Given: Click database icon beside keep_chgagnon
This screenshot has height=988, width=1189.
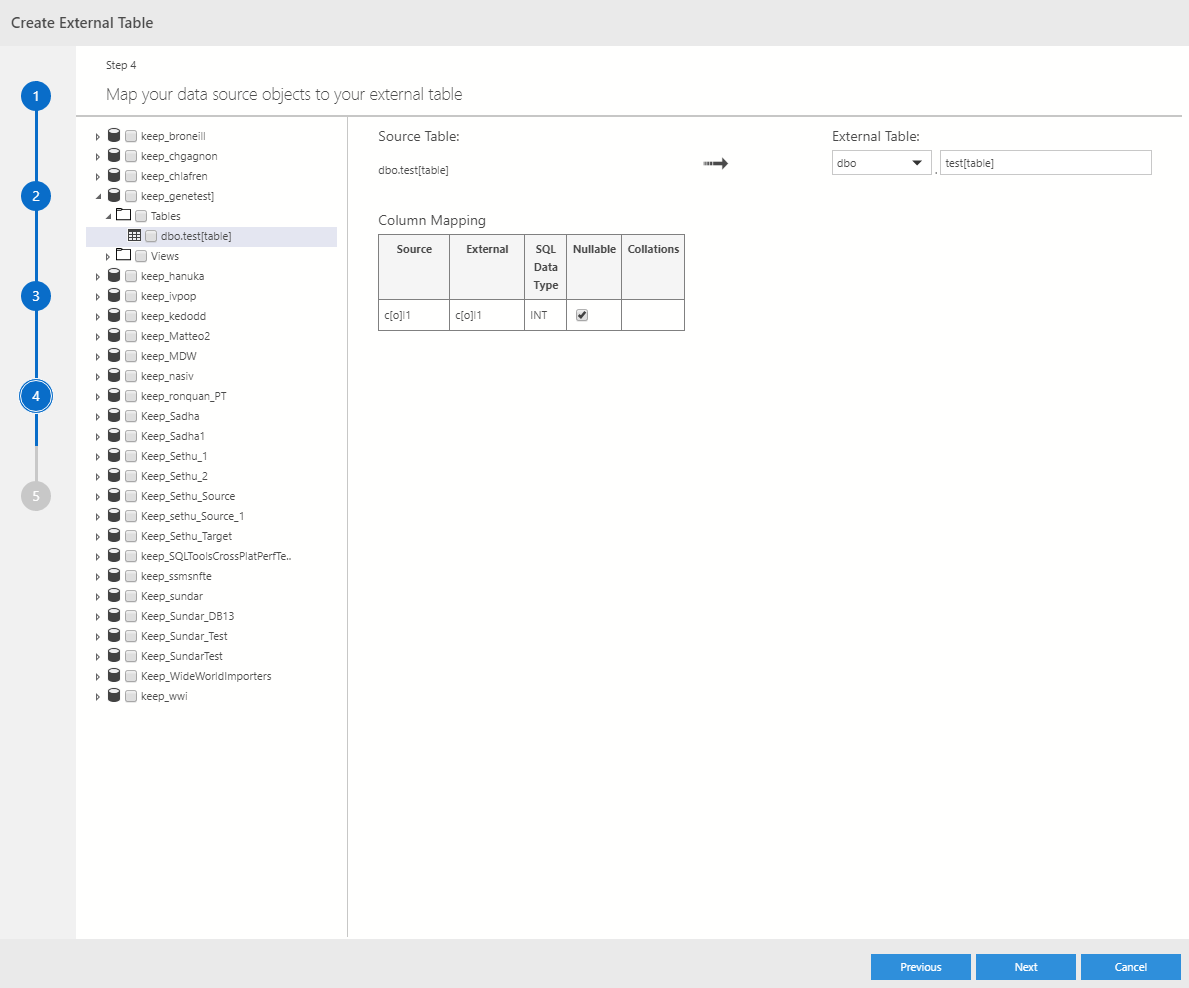Looking at the screenshot, I should 114,155.
